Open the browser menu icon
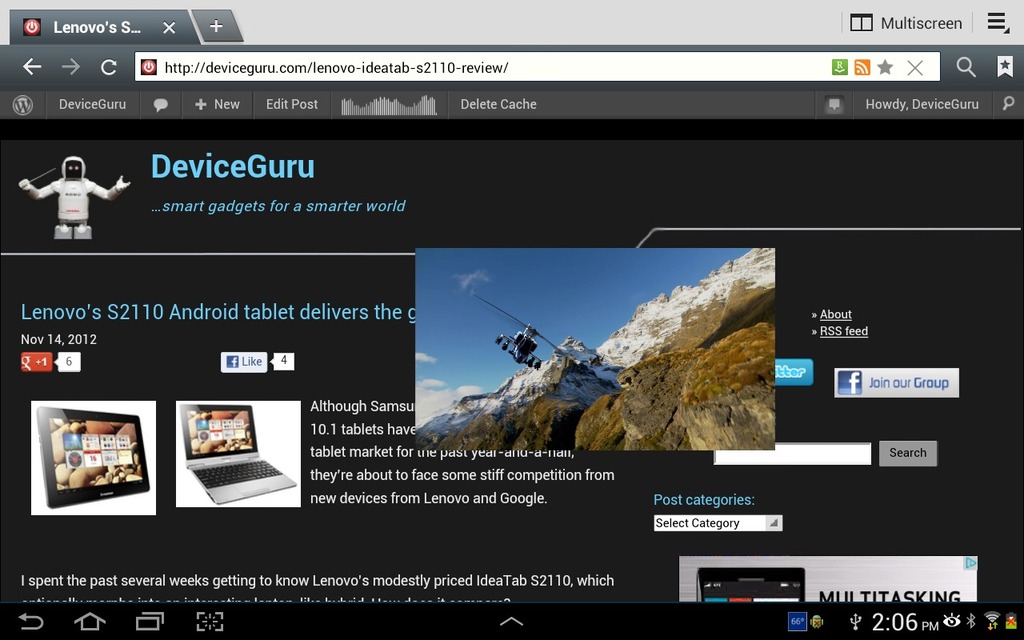Viewport: 1024px width, 640px height. (x=998, y=23)
